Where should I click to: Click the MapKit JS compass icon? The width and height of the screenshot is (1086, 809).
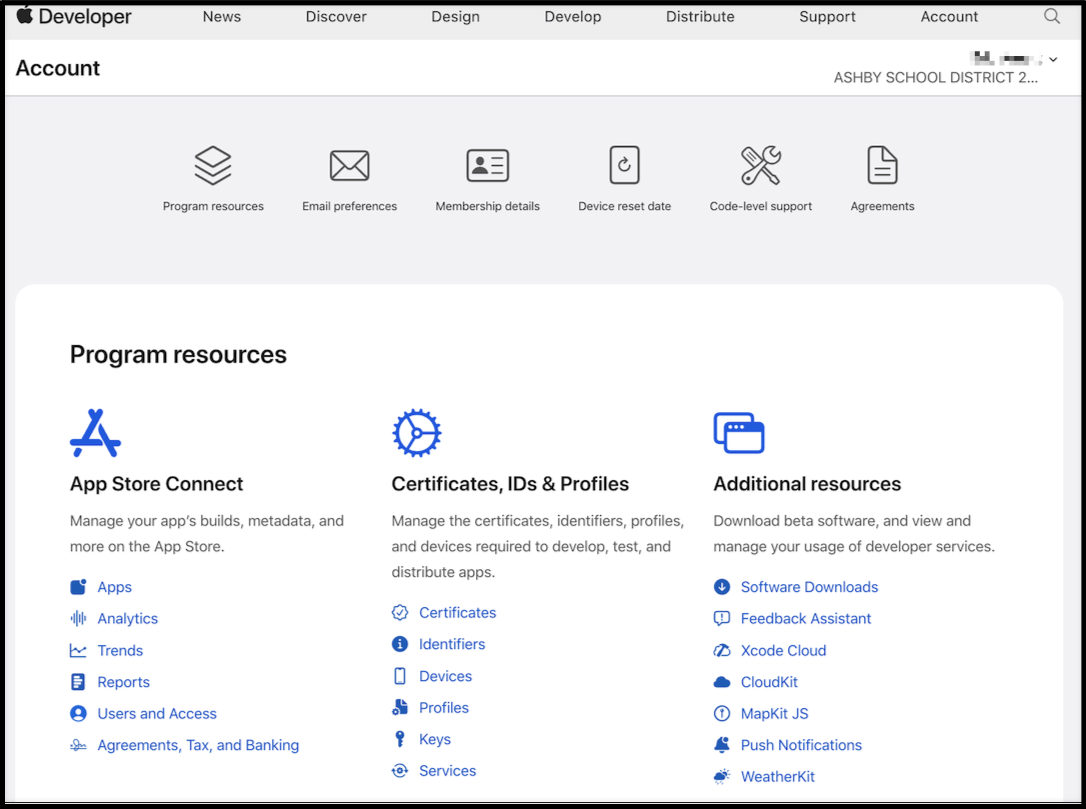point(722,713)
